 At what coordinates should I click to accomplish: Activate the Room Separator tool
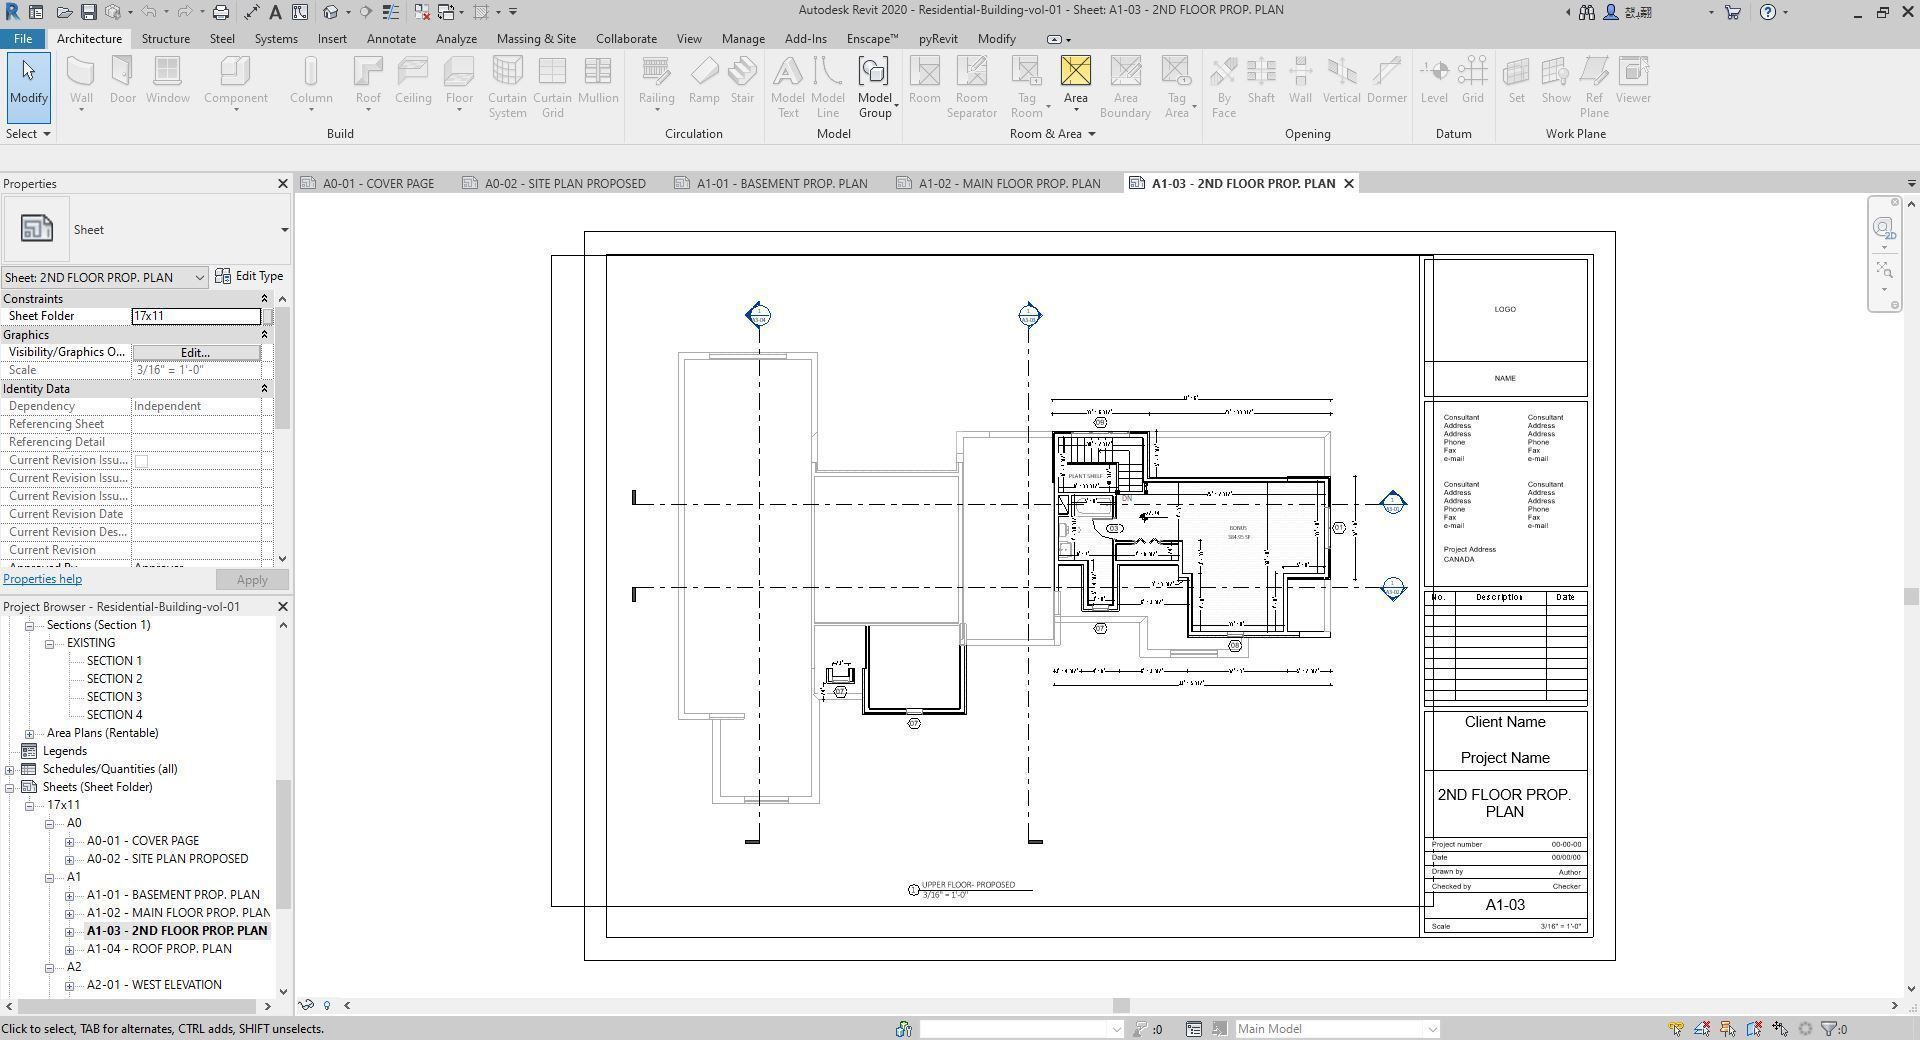point(972,88)
